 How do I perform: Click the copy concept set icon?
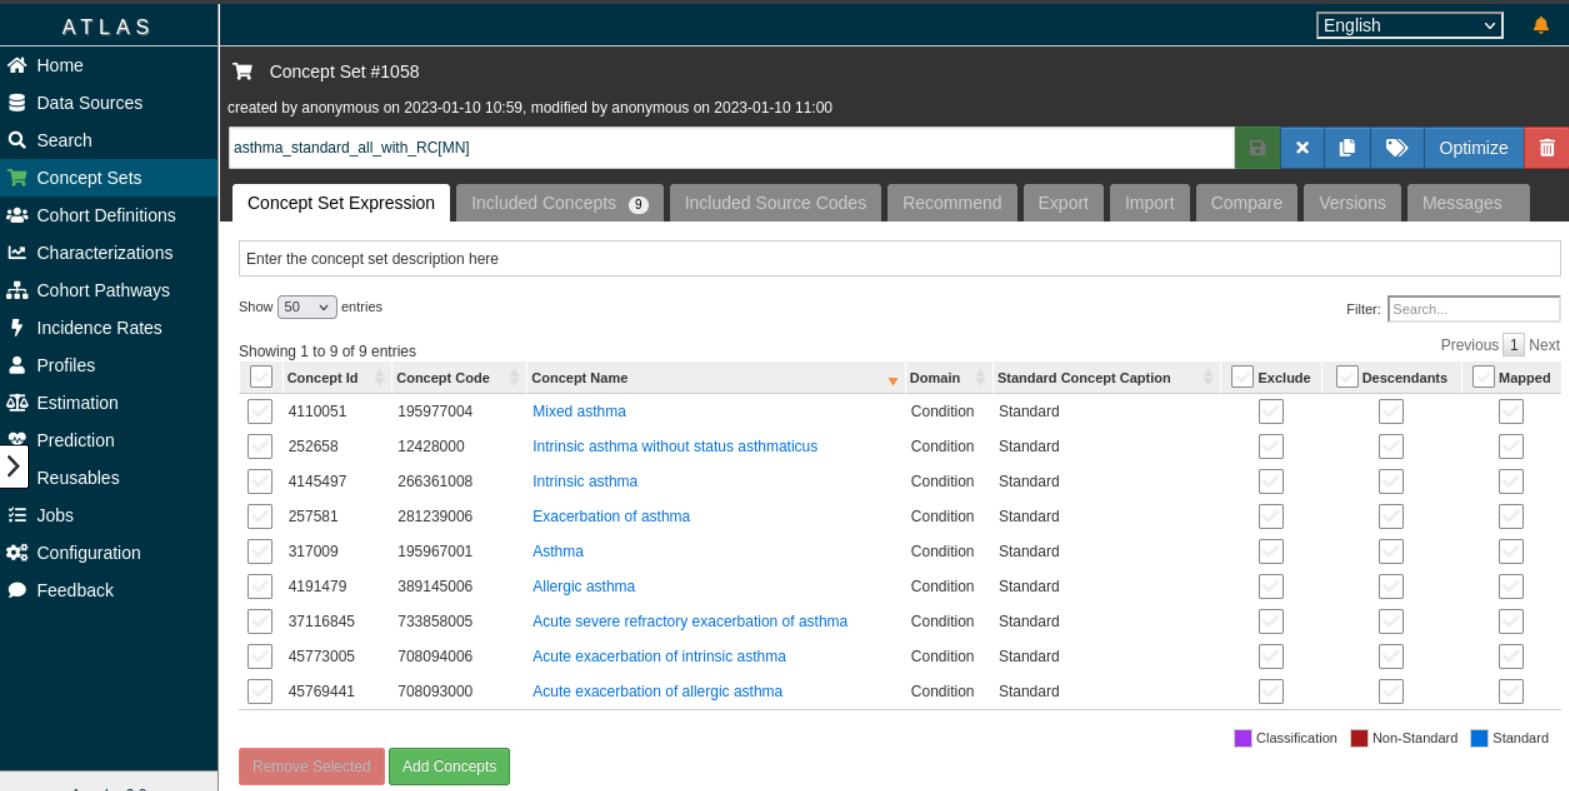(1347, 148)
